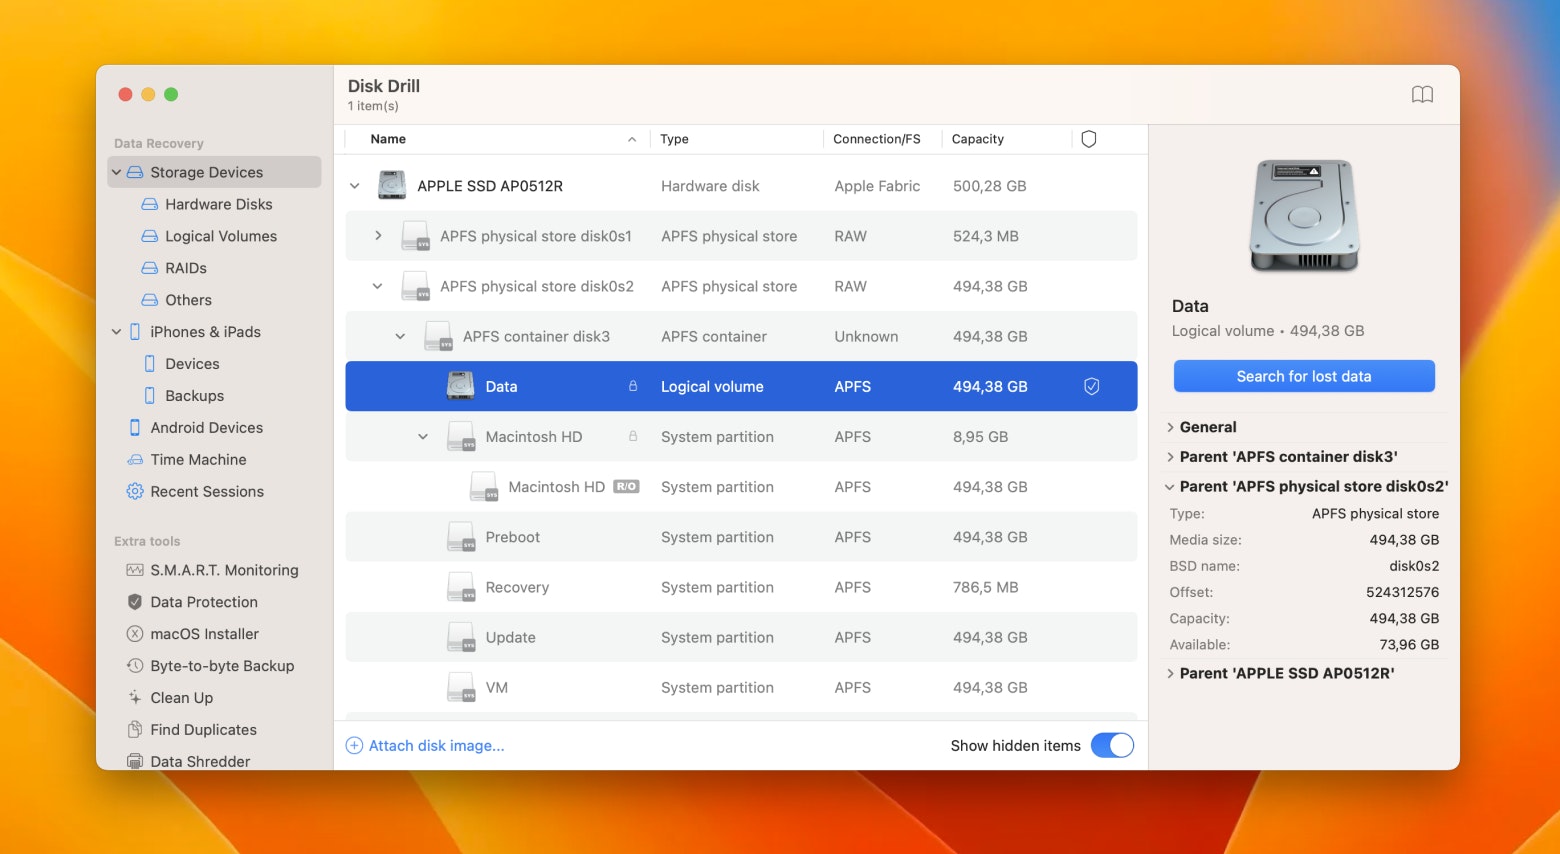
Task: Click the Preboot partition icon
Action: (461, 537)
